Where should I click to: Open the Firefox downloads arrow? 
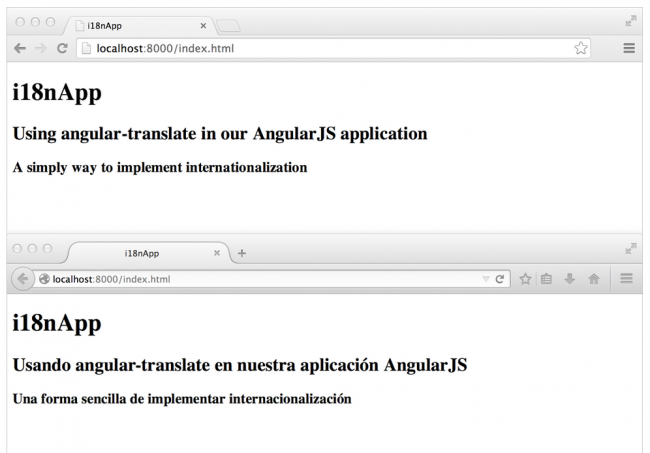click(x=569, y=279)
